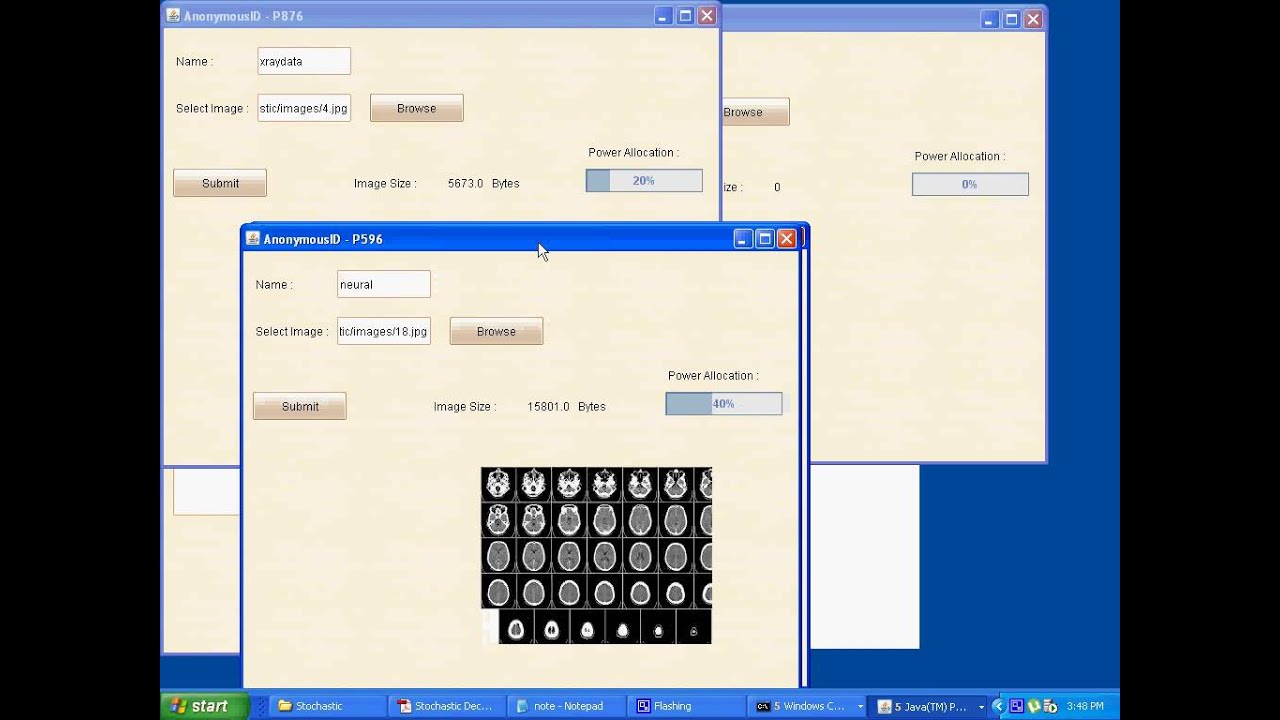Viewport: 1280px width, 720px height.
Task: Click the brain scan image preview
Action: click(x=597, y=555)
